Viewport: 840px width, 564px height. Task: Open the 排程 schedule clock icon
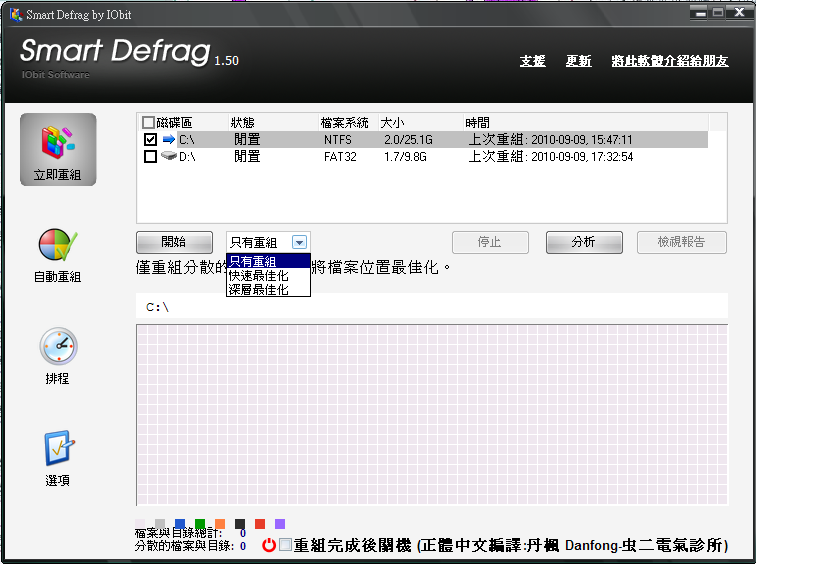[58, 347]
